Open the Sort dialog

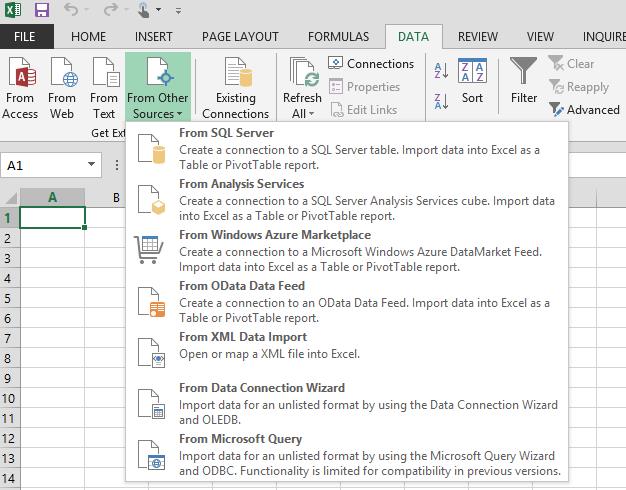click(472, 81)
